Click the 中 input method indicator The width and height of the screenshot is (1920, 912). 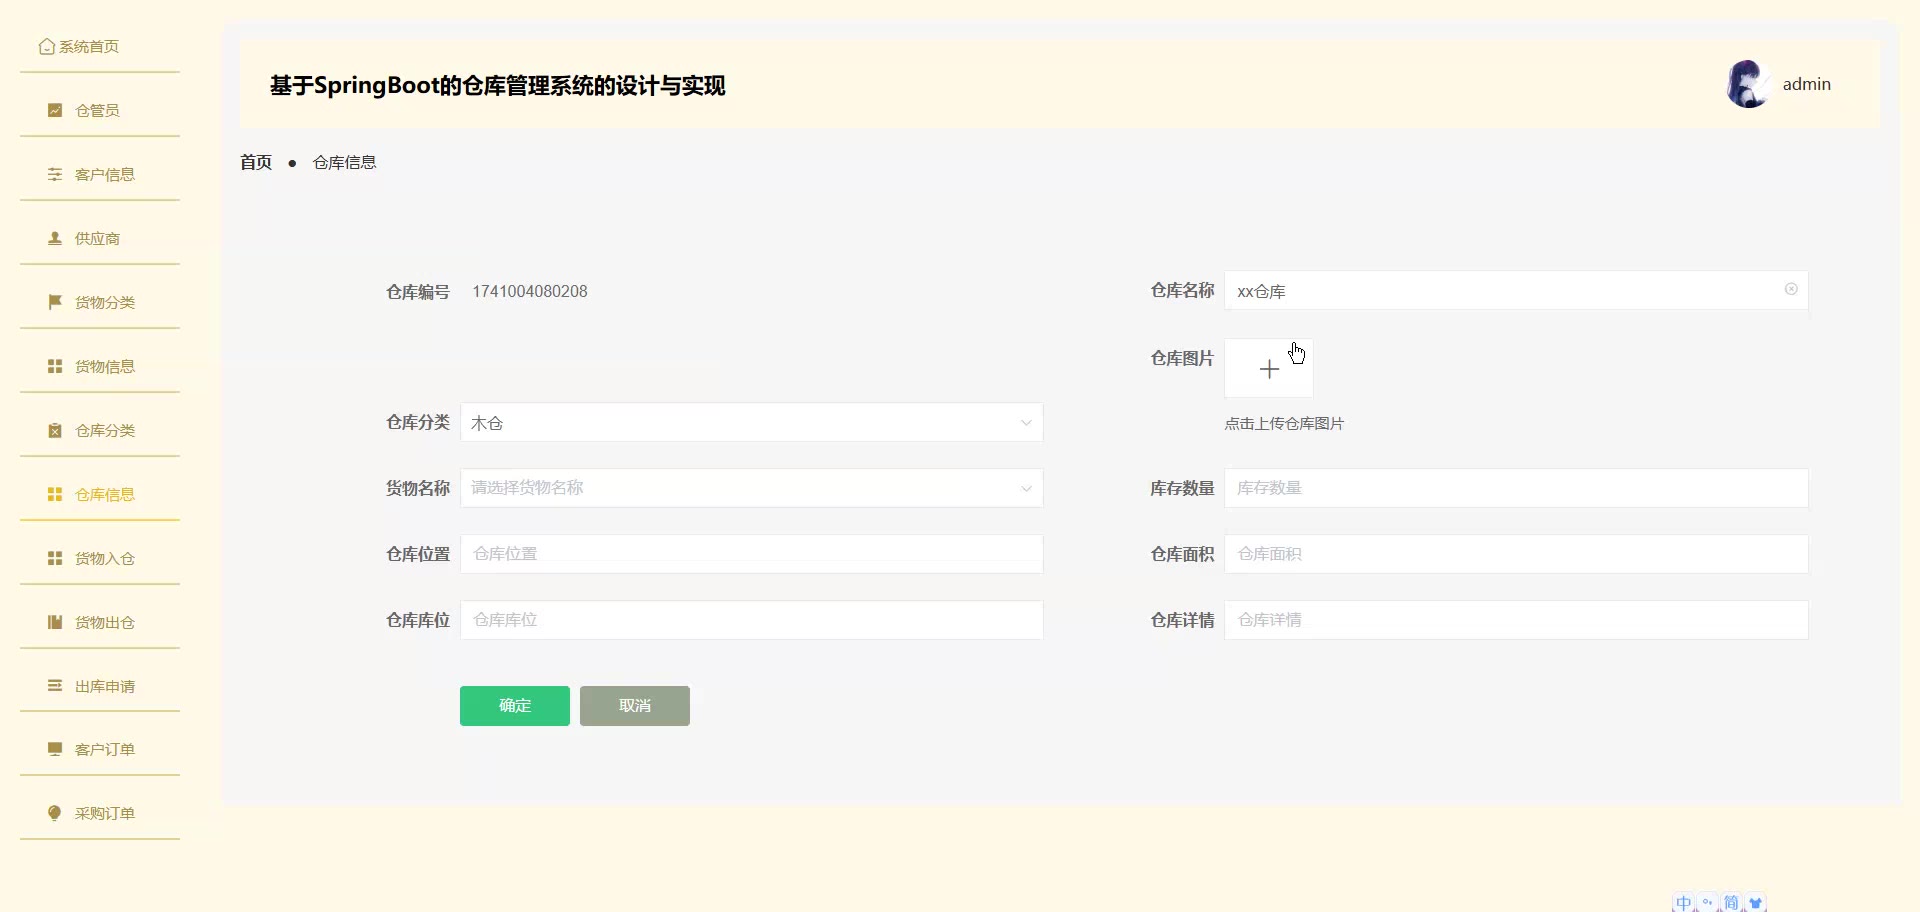pyautogui.click(x=1684, y=903)
